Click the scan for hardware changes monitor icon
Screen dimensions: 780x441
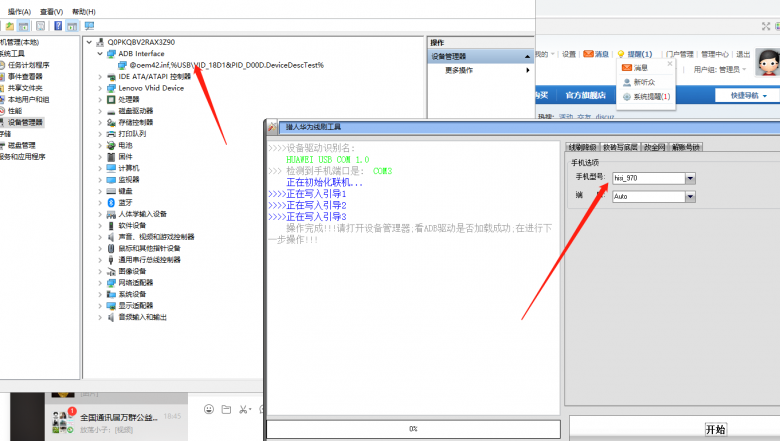[89, 26]
